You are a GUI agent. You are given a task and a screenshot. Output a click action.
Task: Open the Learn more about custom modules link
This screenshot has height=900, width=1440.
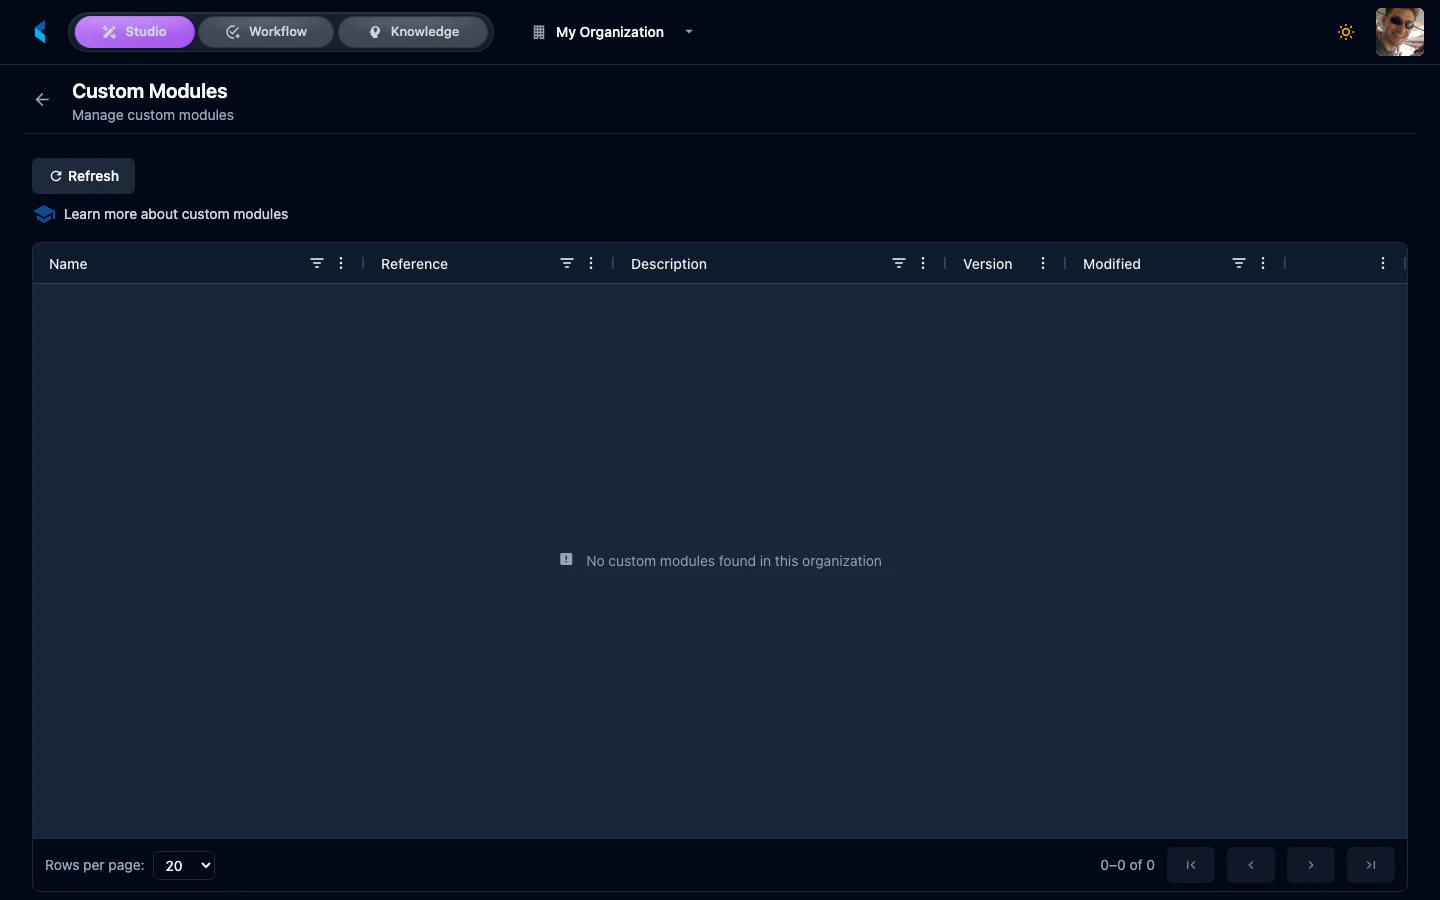click(x=176, y=214)
